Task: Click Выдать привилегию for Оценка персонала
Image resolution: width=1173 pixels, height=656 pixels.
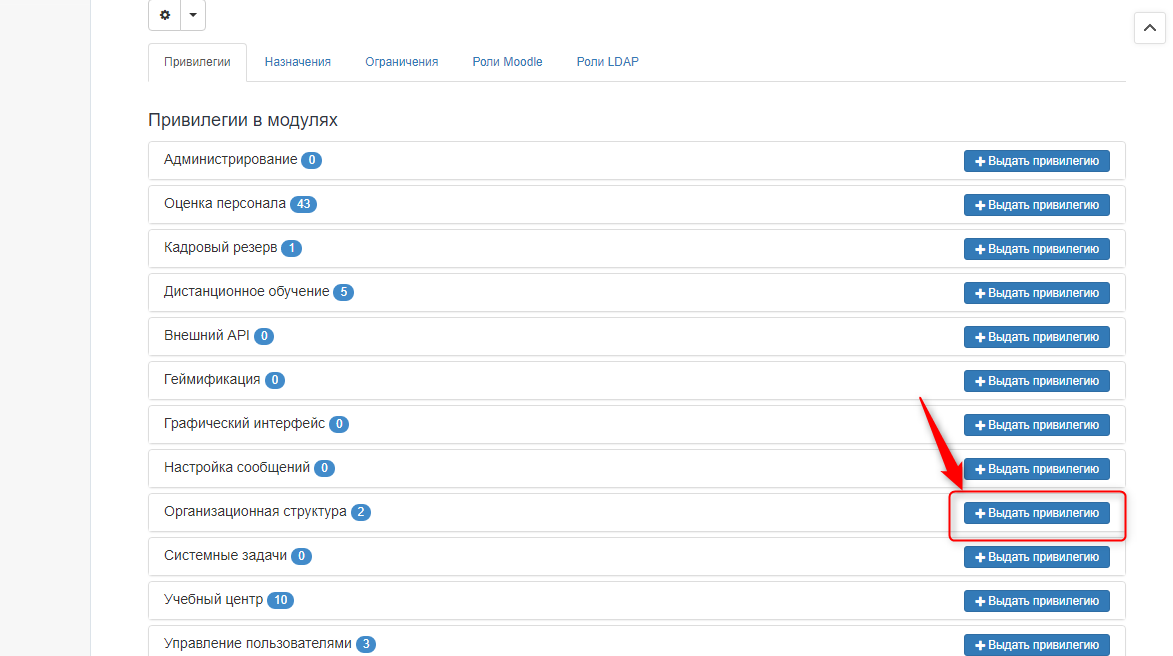Action: point(1036,205)
